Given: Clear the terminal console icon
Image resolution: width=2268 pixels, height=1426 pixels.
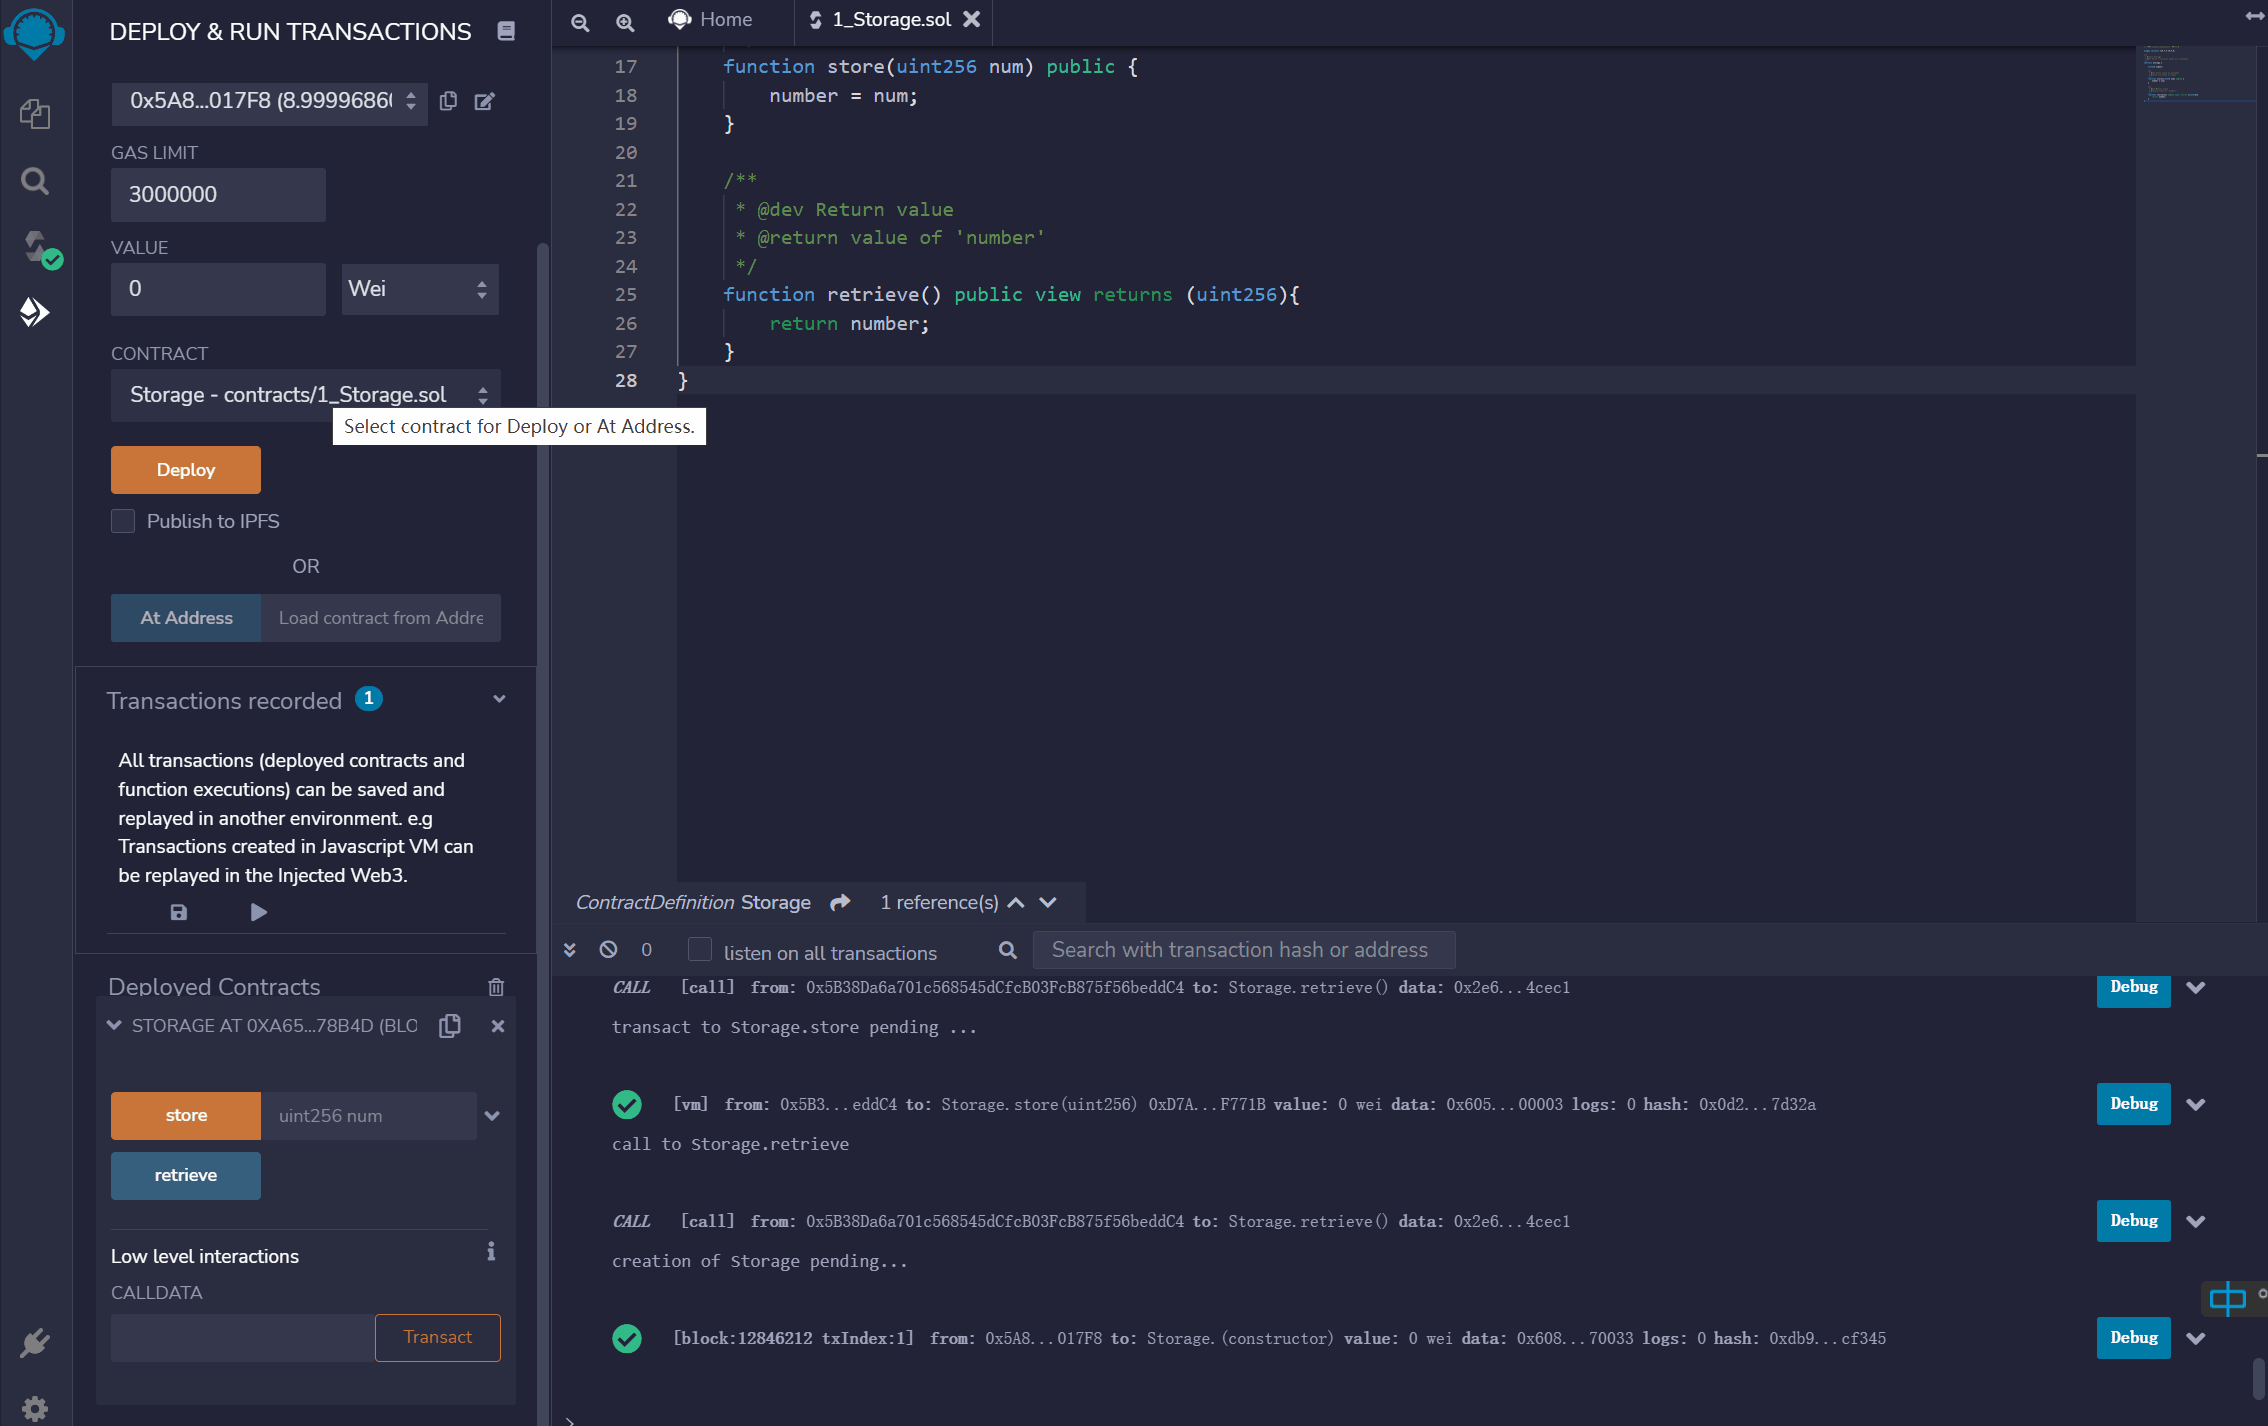Looking at the screenshot, I should pyautogui.click(x=608, y=950).
